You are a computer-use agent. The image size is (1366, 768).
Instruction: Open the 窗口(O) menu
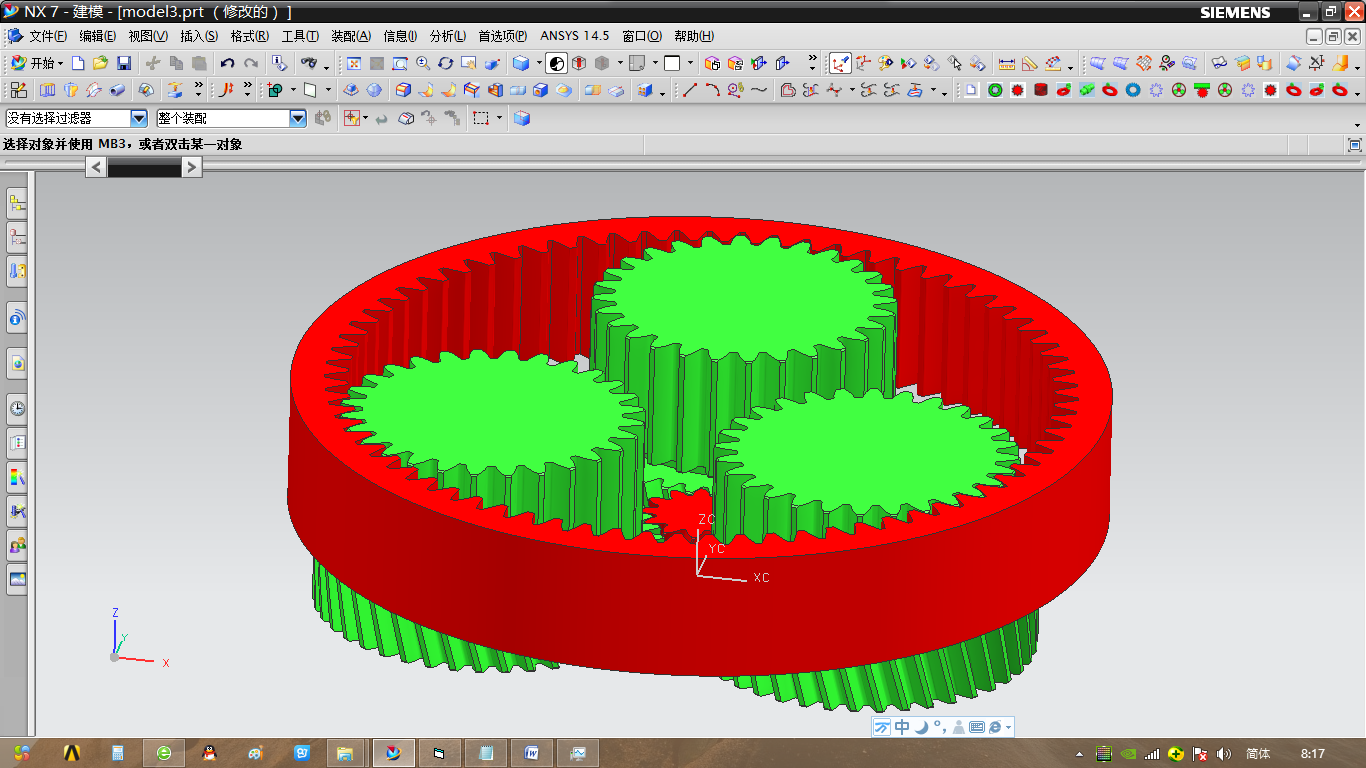click(x=642, y=36)
